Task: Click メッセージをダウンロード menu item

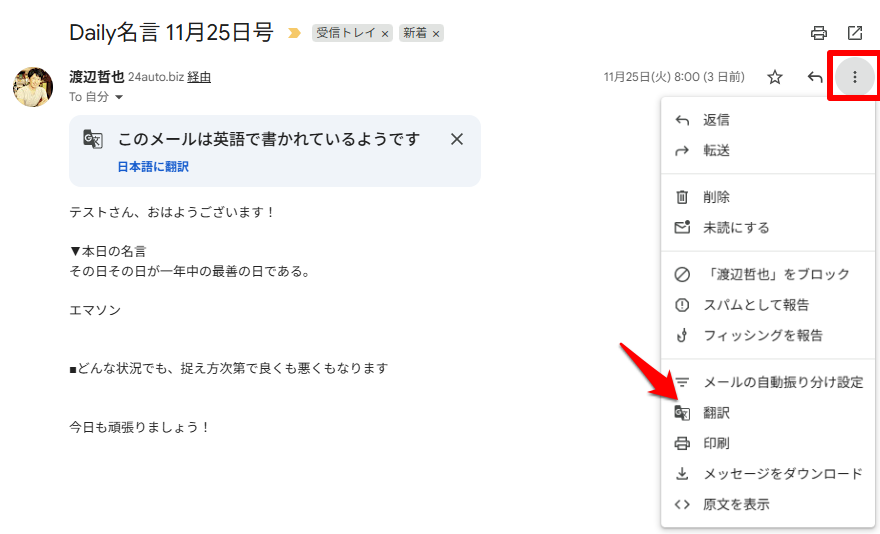Action: 782,474
